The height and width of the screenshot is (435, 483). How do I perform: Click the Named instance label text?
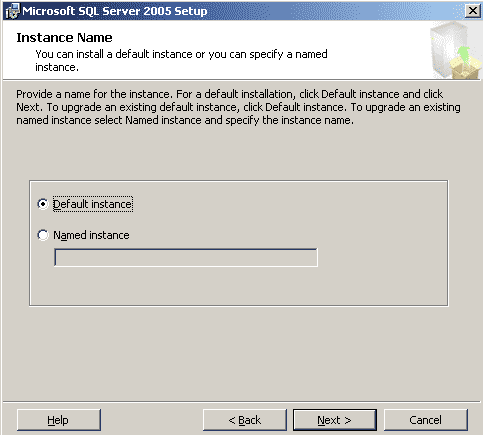click(x=91, y=235)
